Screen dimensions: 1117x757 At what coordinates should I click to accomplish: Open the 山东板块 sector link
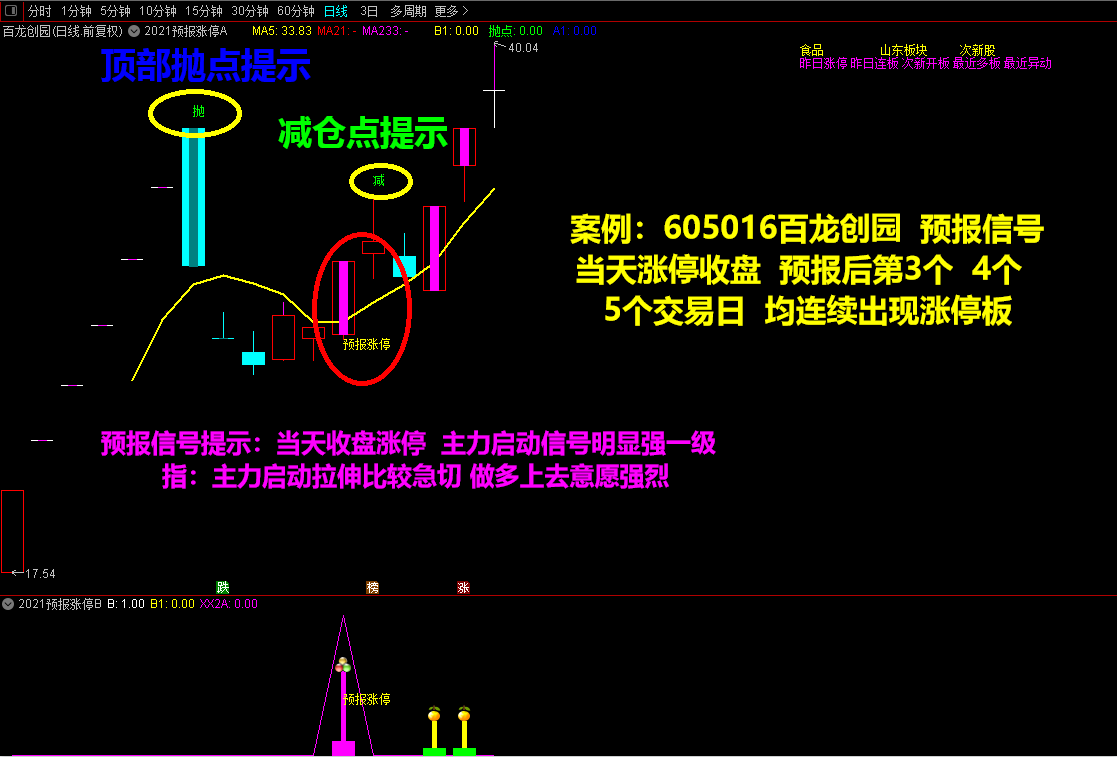903,50
